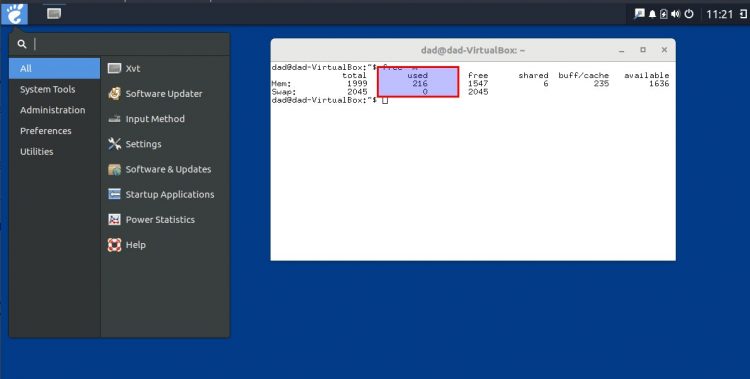Select the Utilities category
The width and height of the screenshot is (750, 379).
point(36,152)
